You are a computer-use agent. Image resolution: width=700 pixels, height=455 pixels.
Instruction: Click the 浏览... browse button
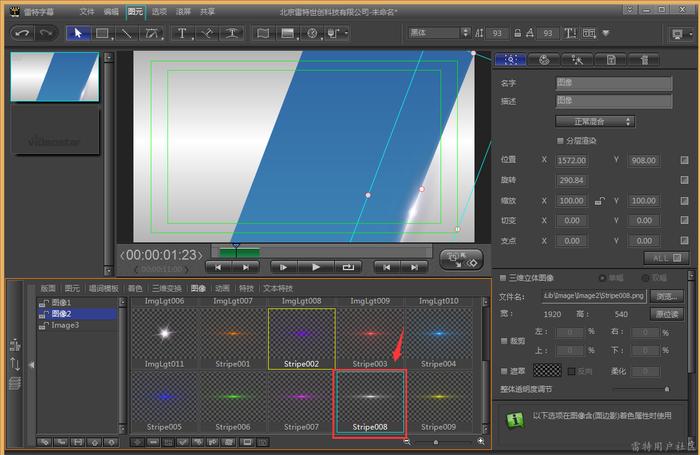tap(667, 296)
